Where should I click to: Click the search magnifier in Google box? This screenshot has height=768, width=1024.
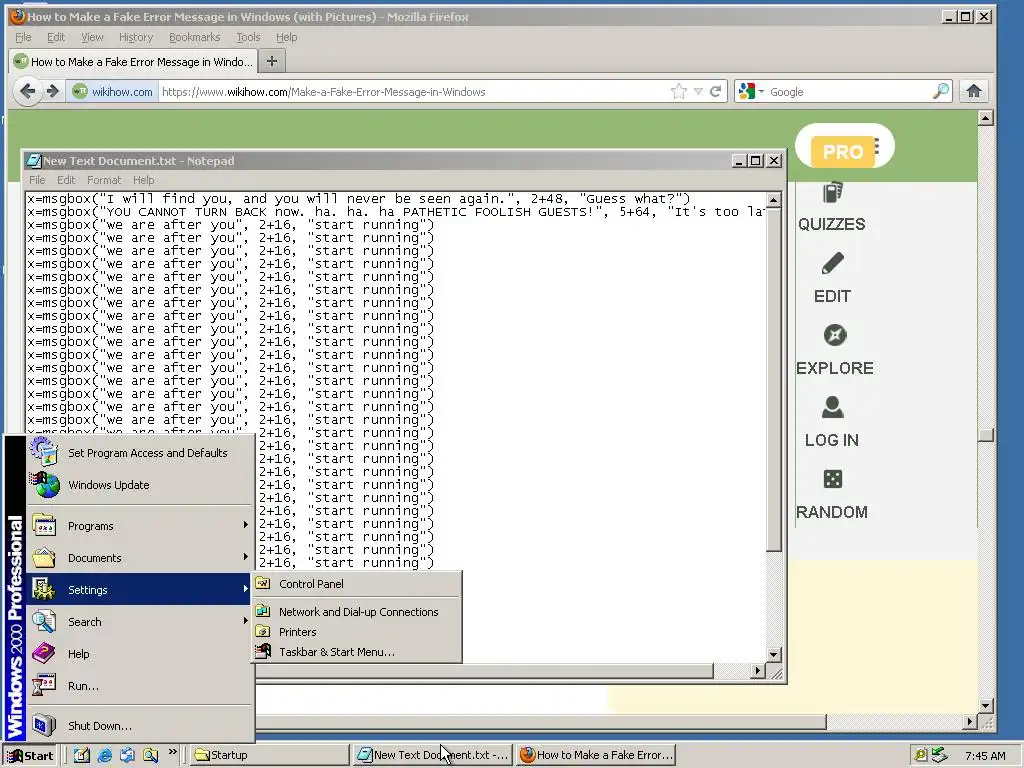point(940,91)
